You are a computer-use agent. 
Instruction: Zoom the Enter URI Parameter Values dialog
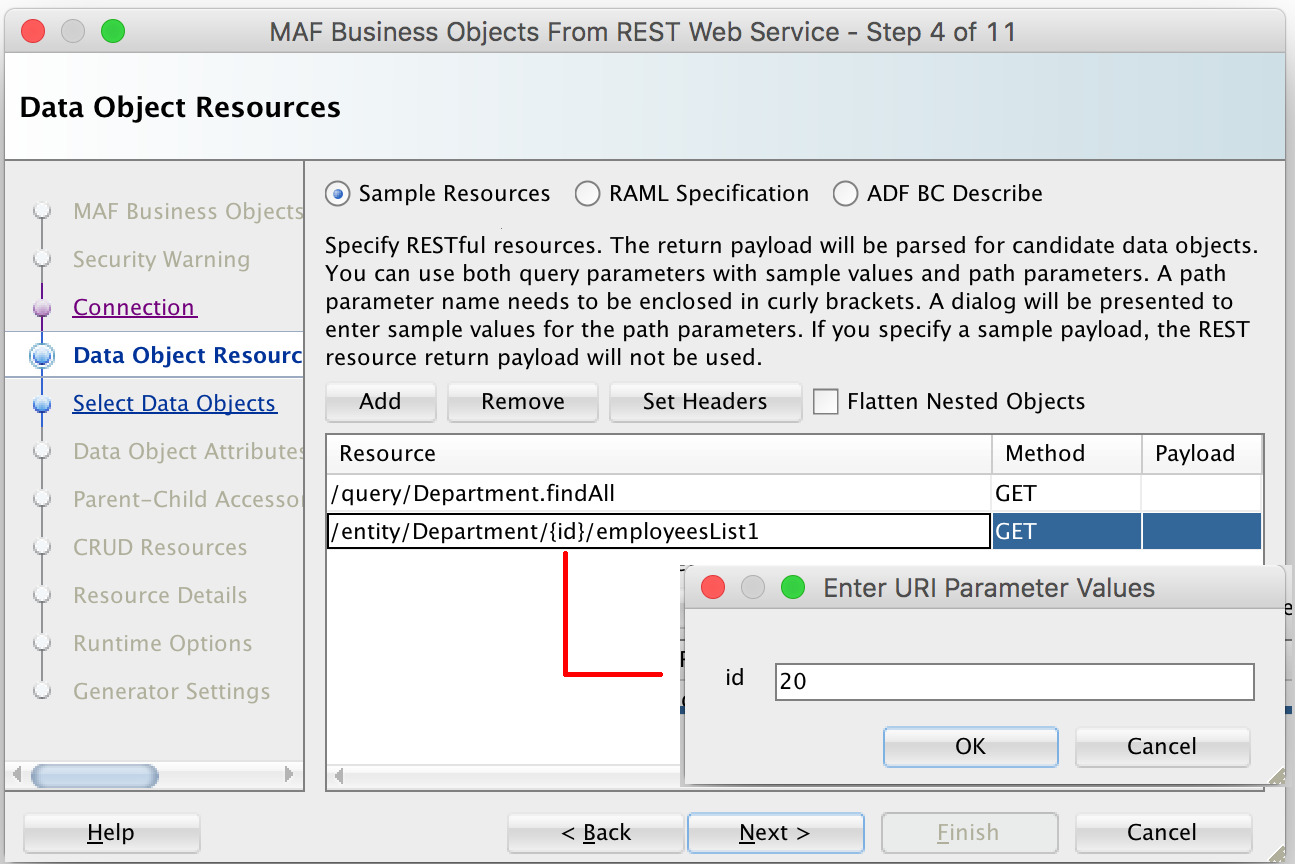pyautogui.click(x=793, y=587)
